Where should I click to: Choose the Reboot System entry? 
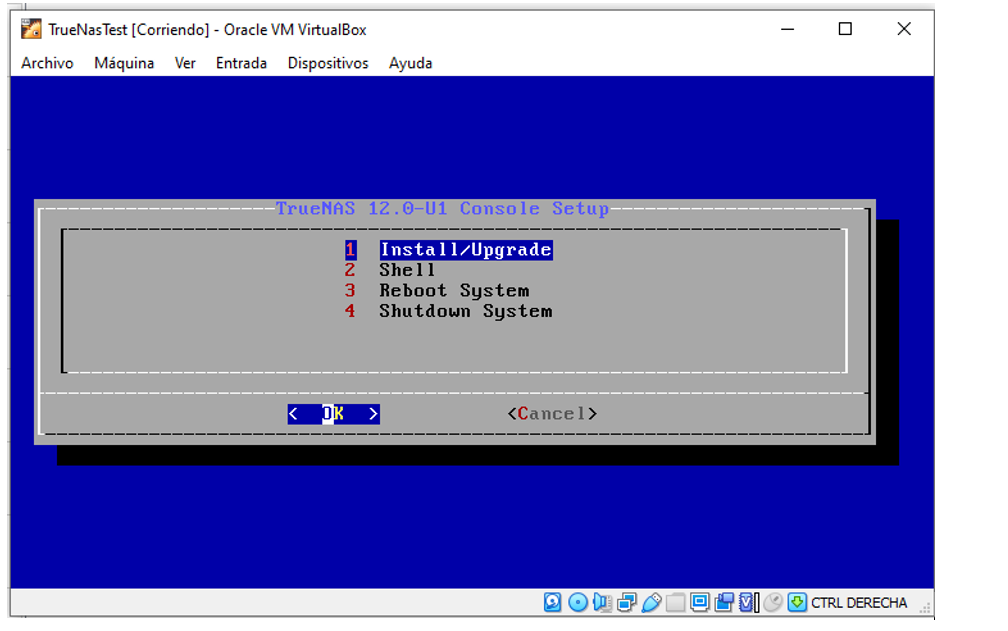point(454,290)
